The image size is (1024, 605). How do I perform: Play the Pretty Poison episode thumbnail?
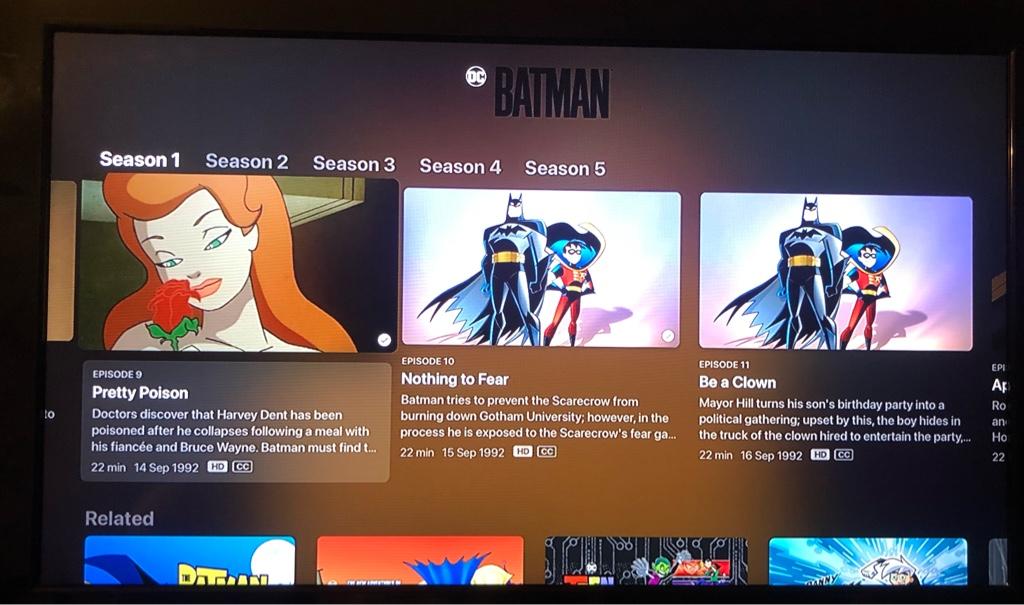238,264
